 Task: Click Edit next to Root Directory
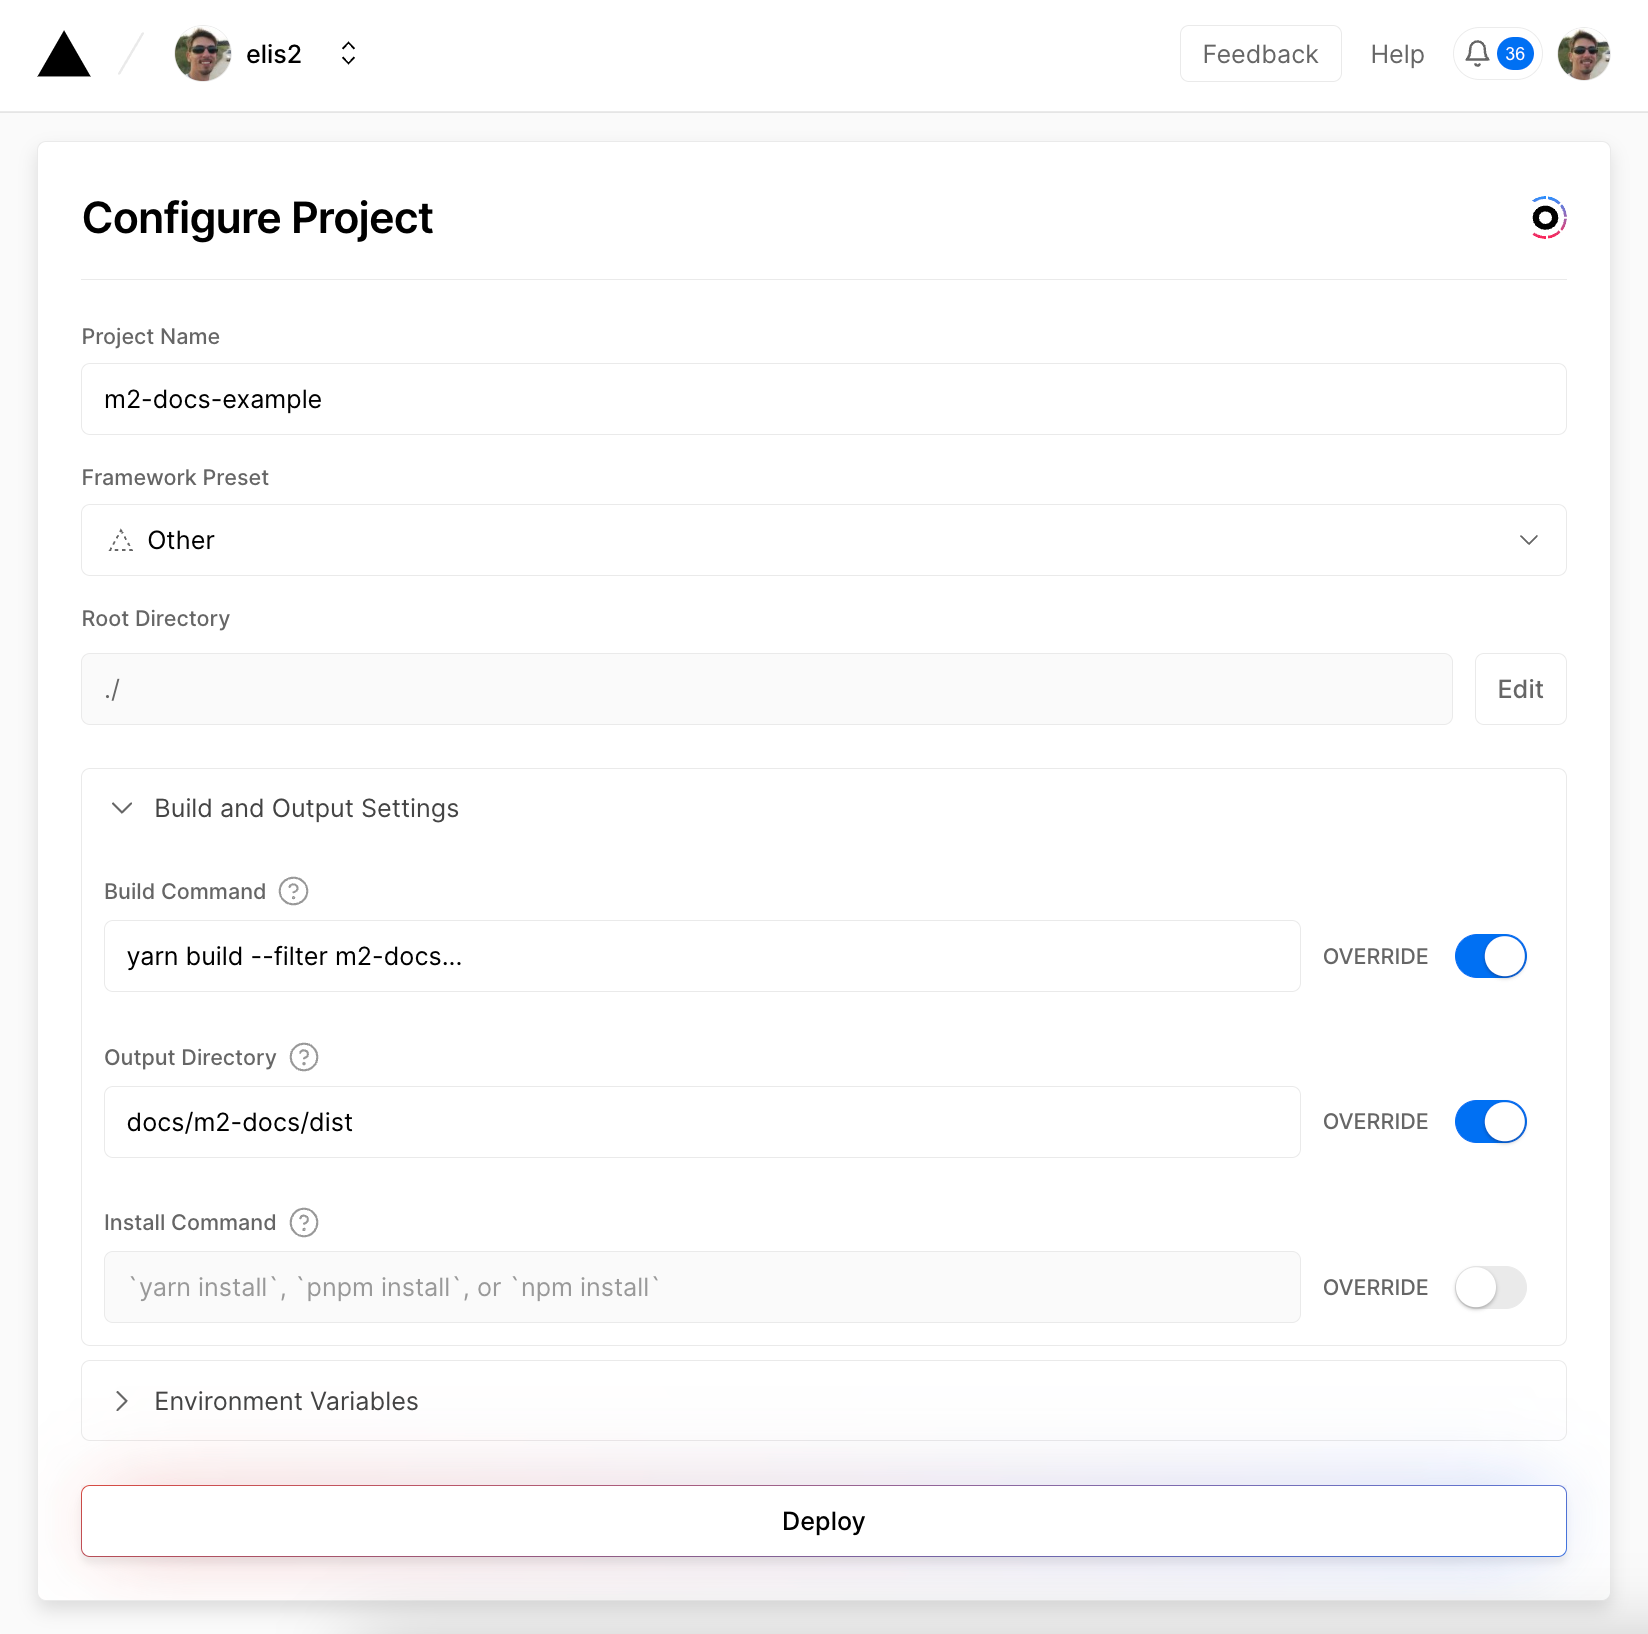point(1520,689)
